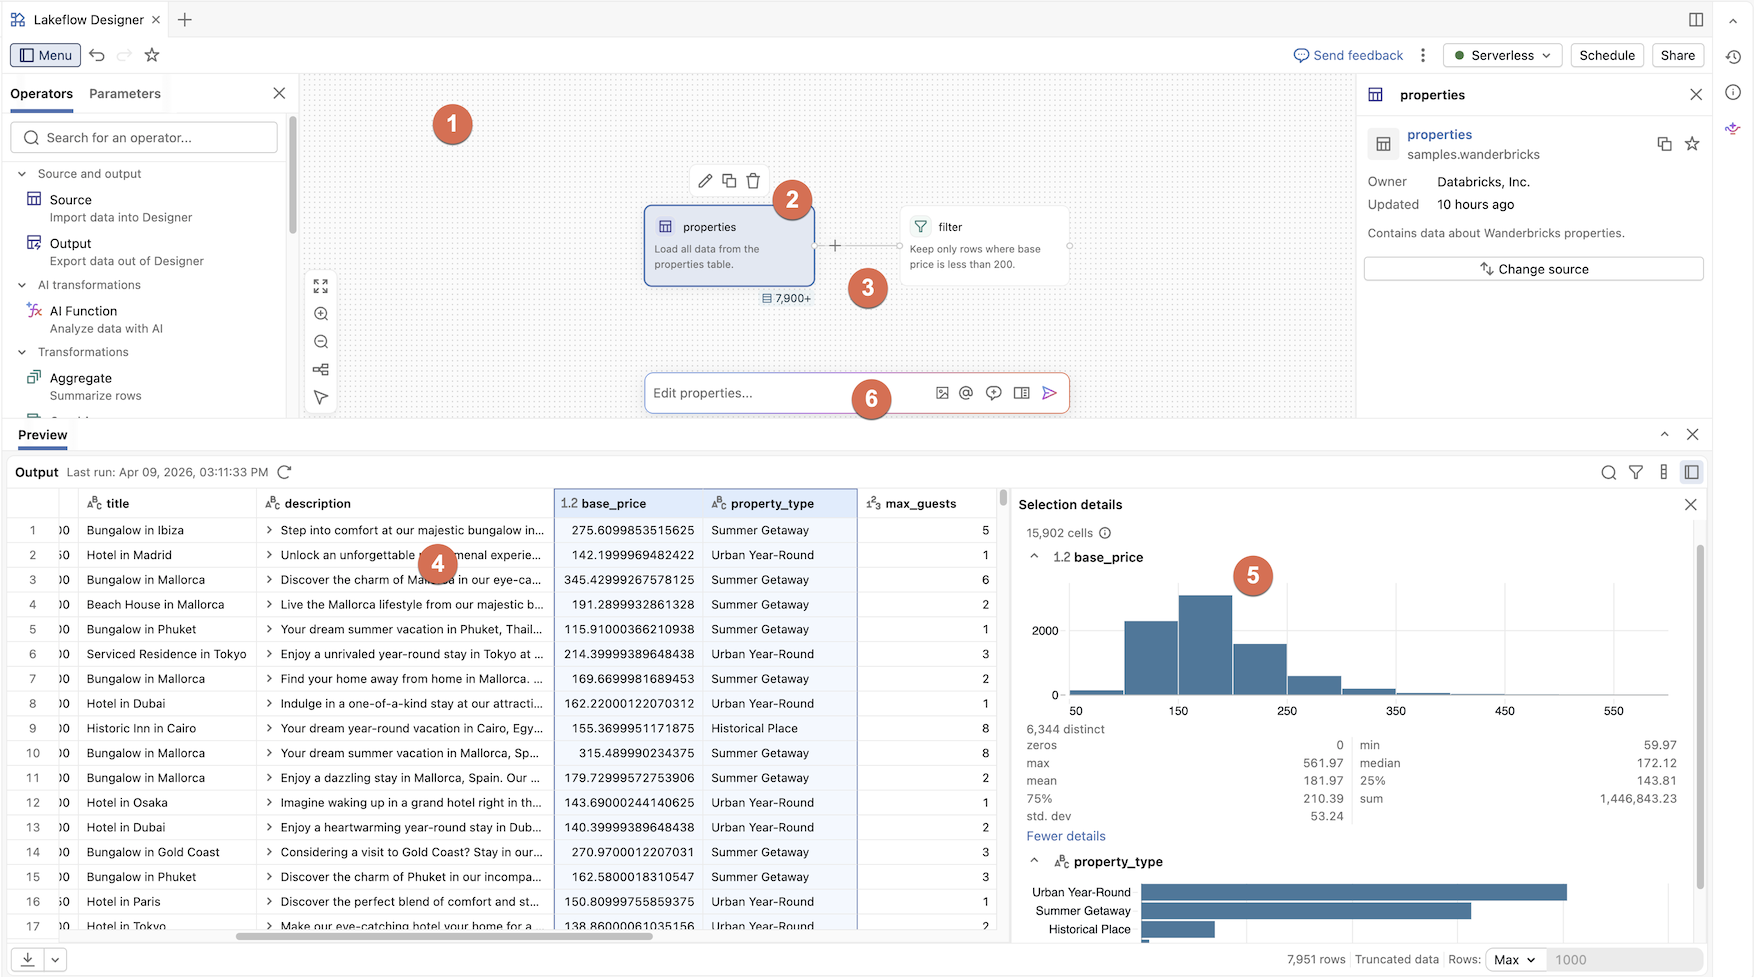1754x977 pixels.
Task: Refresh the output preview run
Action: [x=285, y=472]
